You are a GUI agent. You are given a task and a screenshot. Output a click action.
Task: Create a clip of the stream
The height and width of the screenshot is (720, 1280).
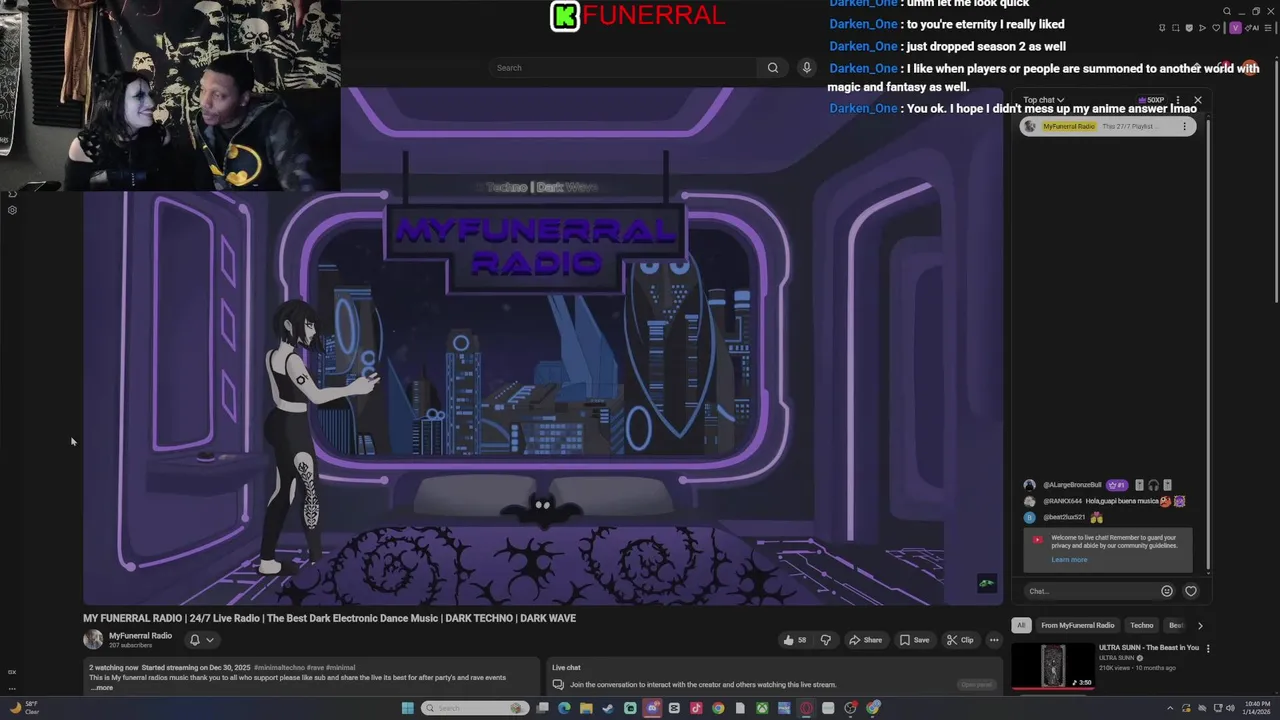(960, 640)
